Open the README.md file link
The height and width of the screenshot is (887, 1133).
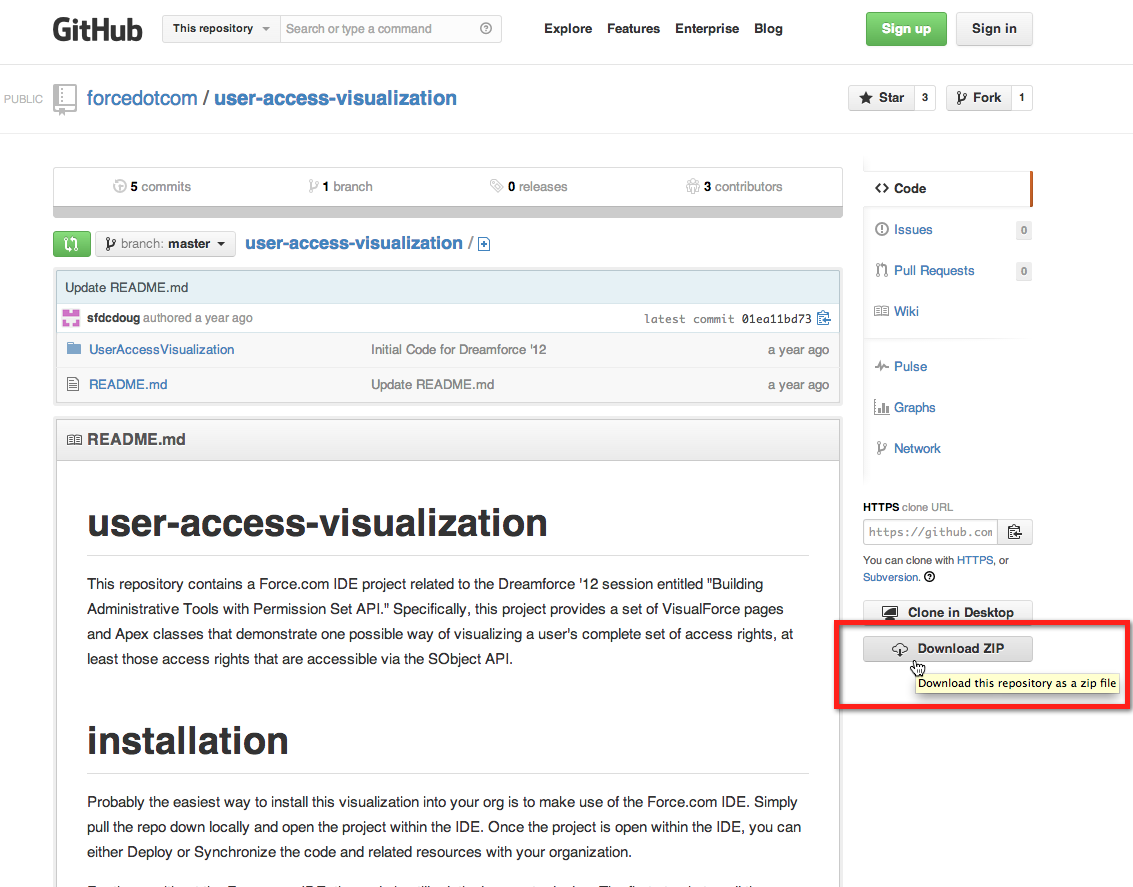pos(128,385)
